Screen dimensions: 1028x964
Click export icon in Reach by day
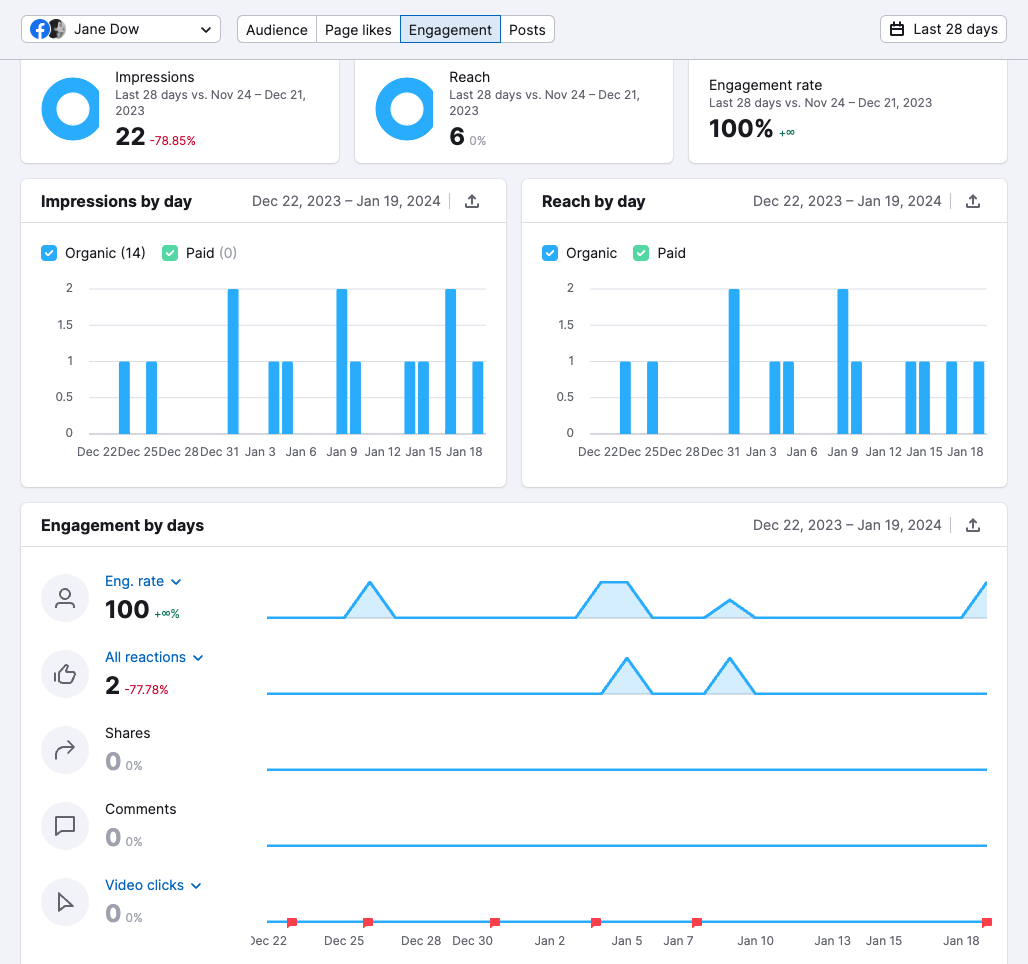(x=973, y=201)
